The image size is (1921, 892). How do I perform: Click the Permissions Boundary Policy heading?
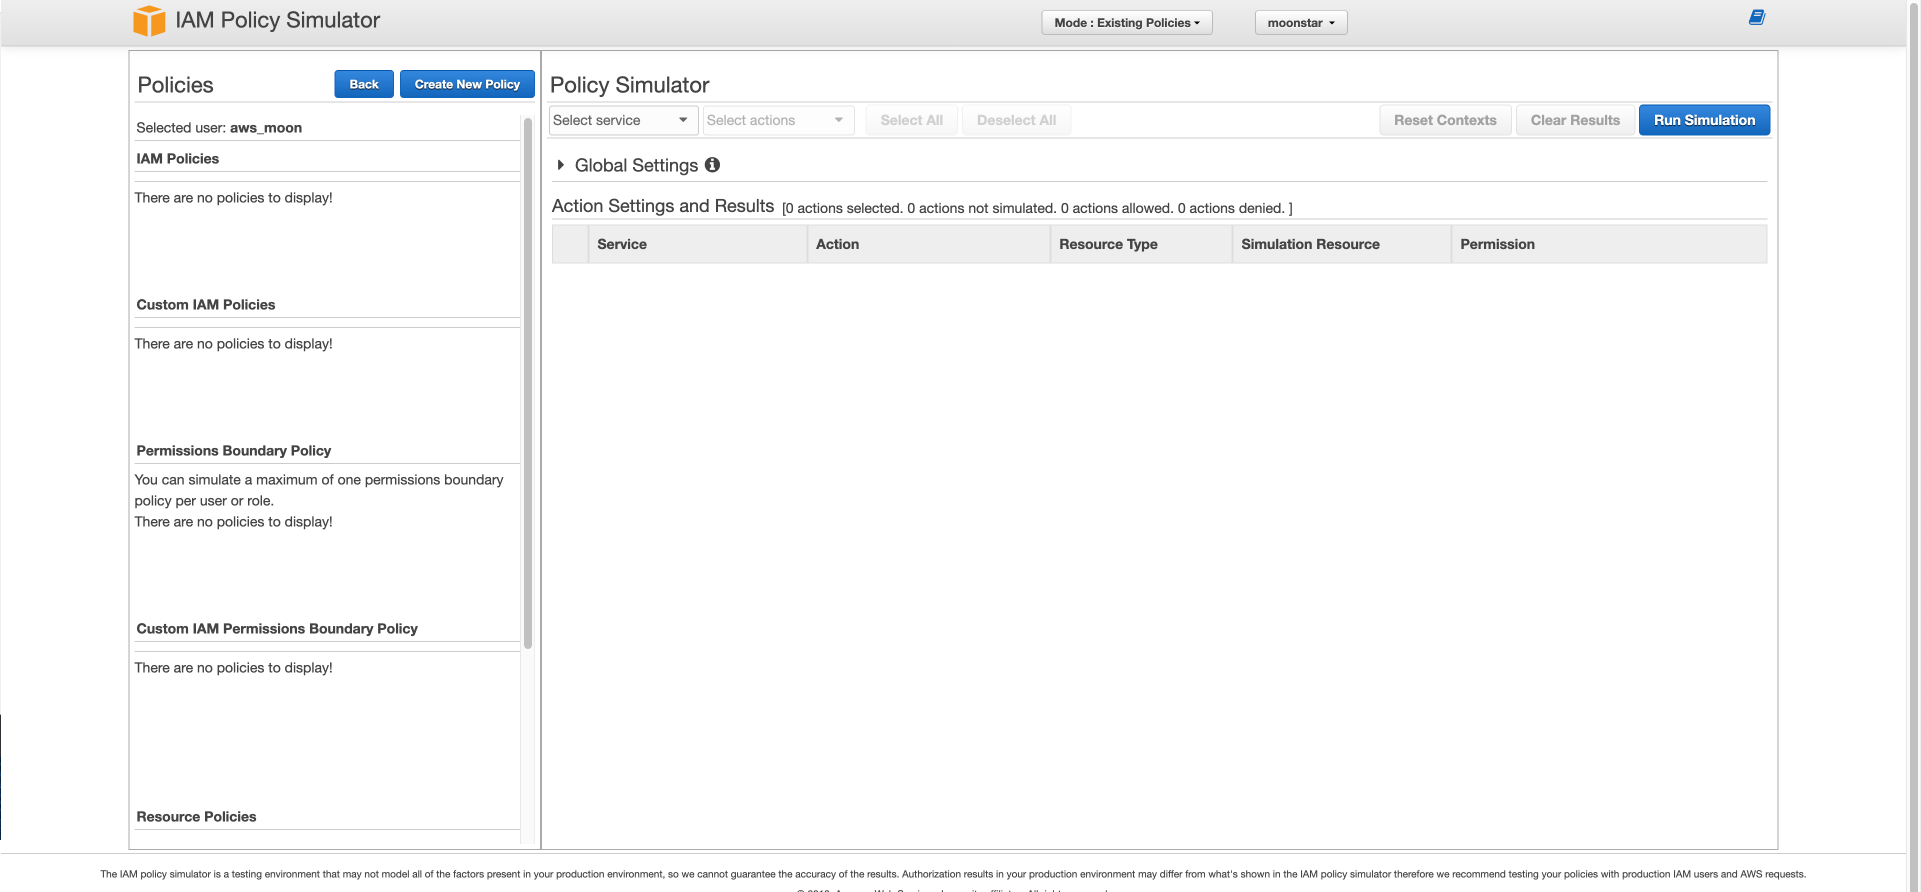[234, 451]
